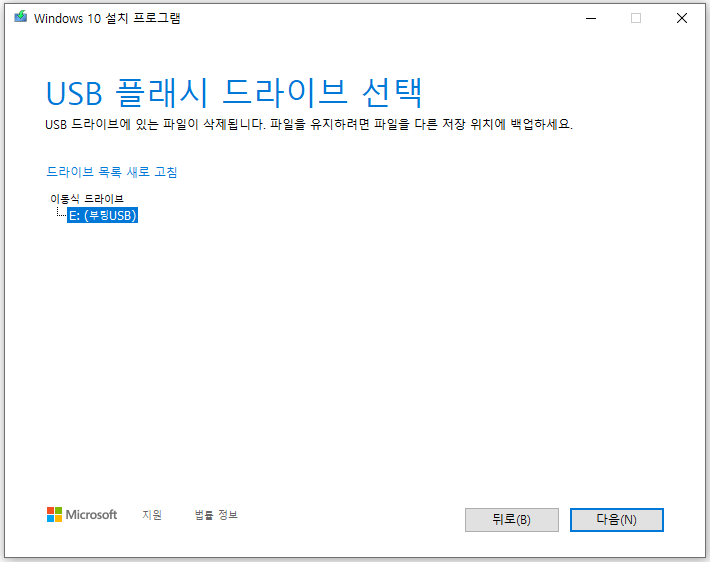The image size is (710, 562).
Task: Click the USB 플래시 드라이브 선택 heading
Action: 235,93
